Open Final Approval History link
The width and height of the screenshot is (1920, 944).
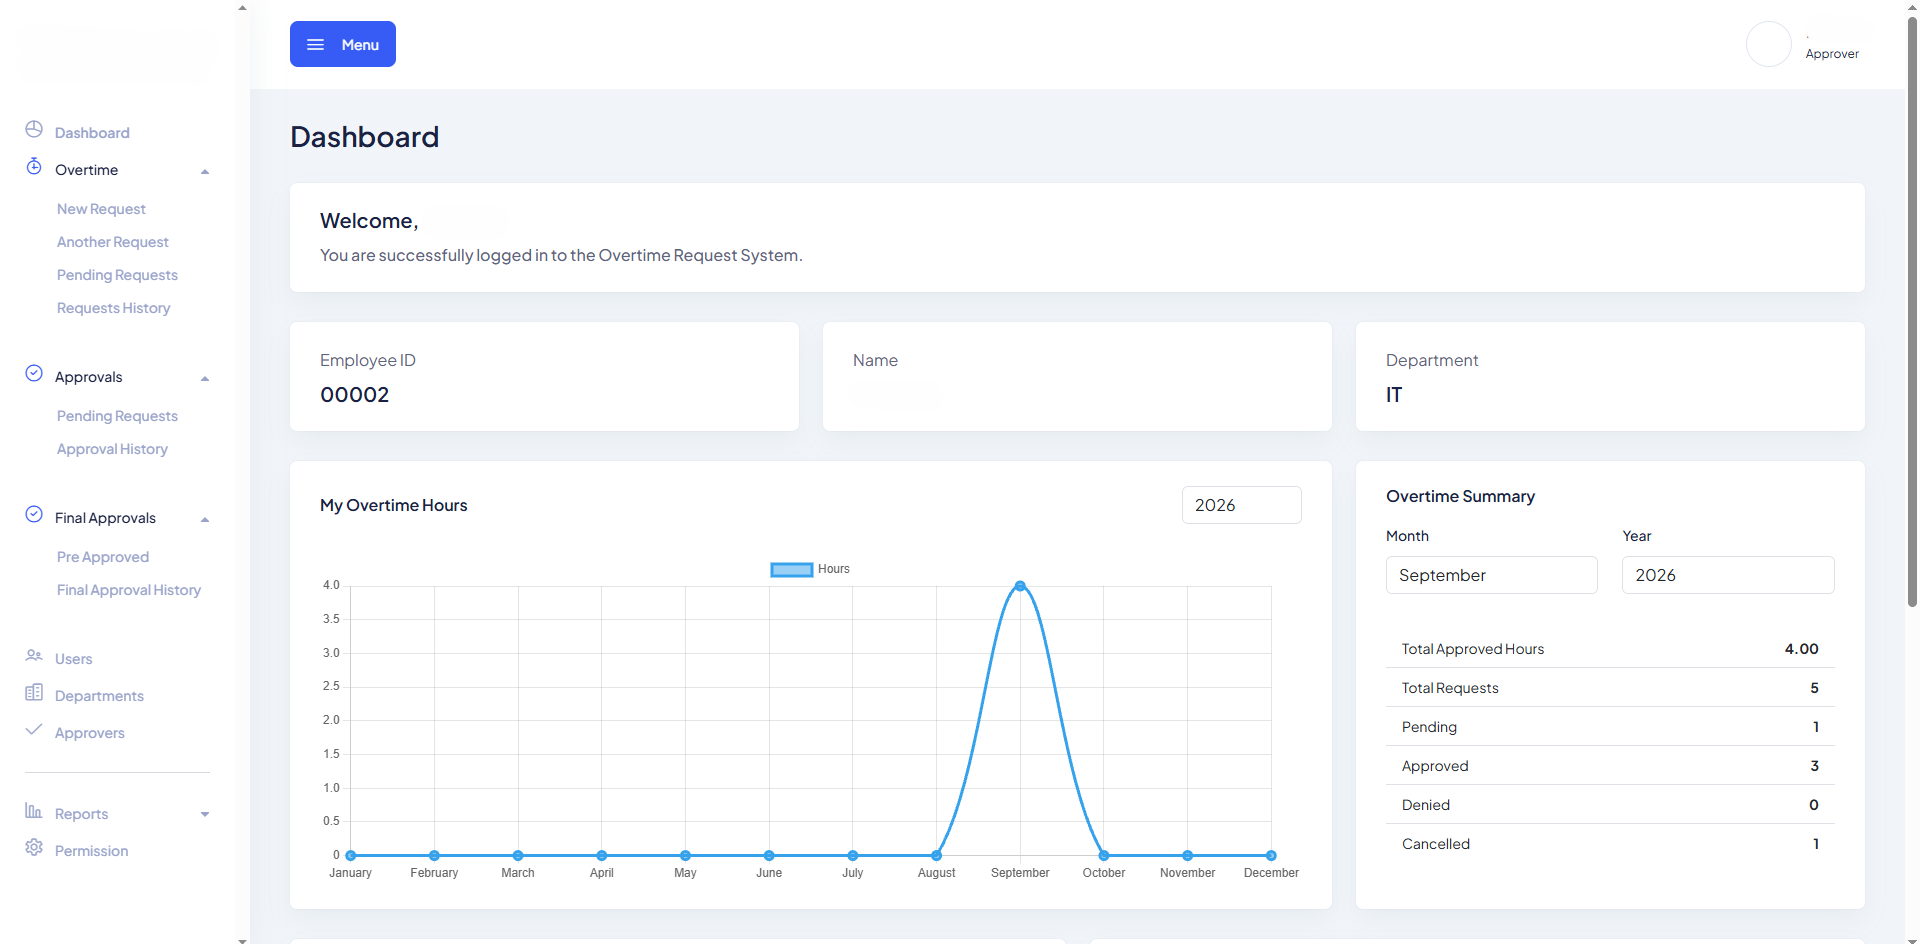point(129,590)
